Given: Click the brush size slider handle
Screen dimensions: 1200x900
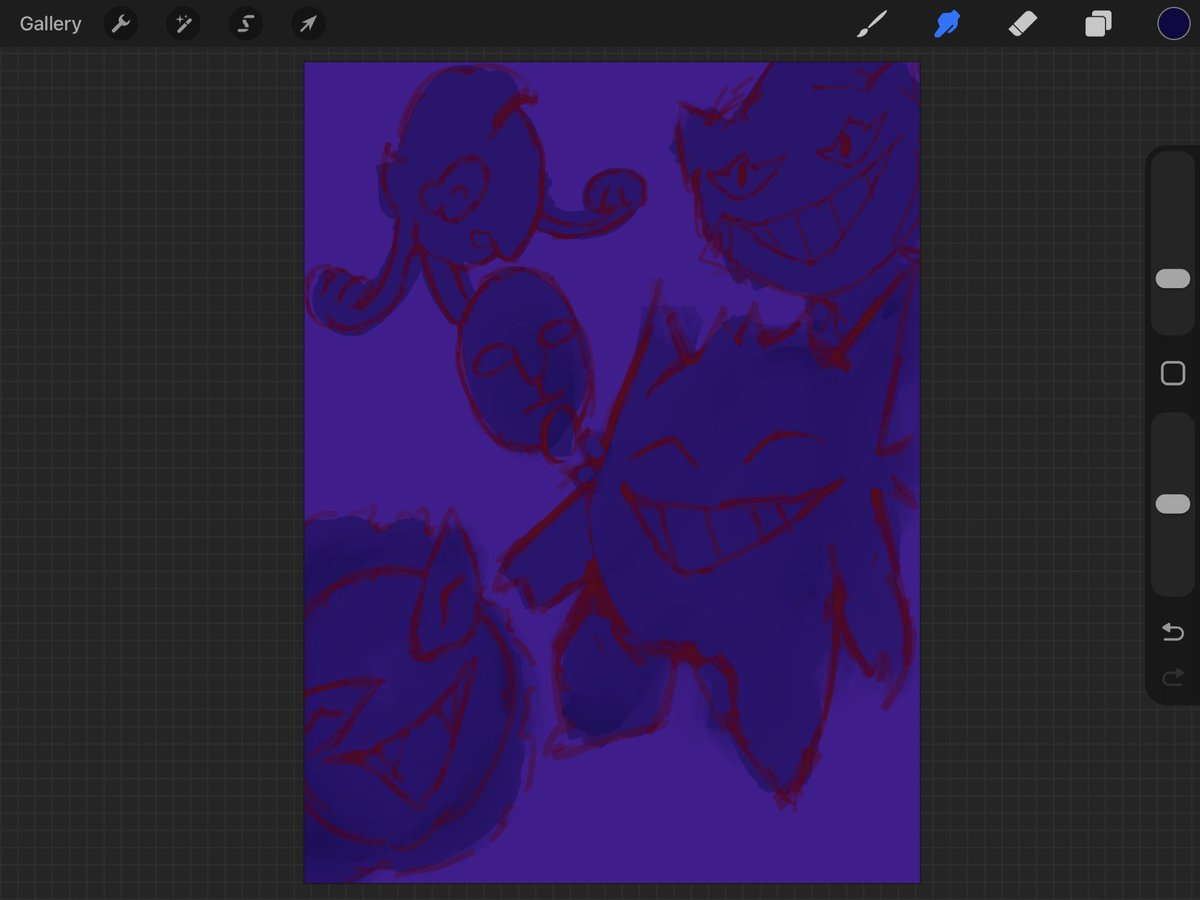Looking at the screenshot, I should [1173, 279].
